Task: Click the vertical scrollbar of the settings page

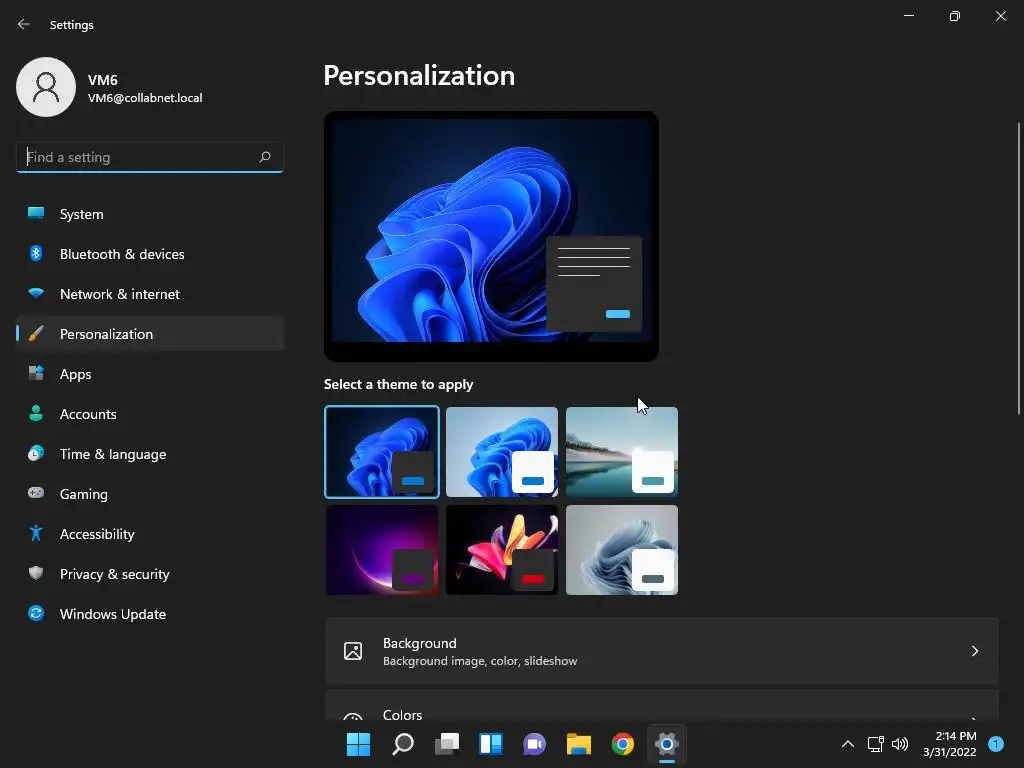Action: (x=1019, y=268)
